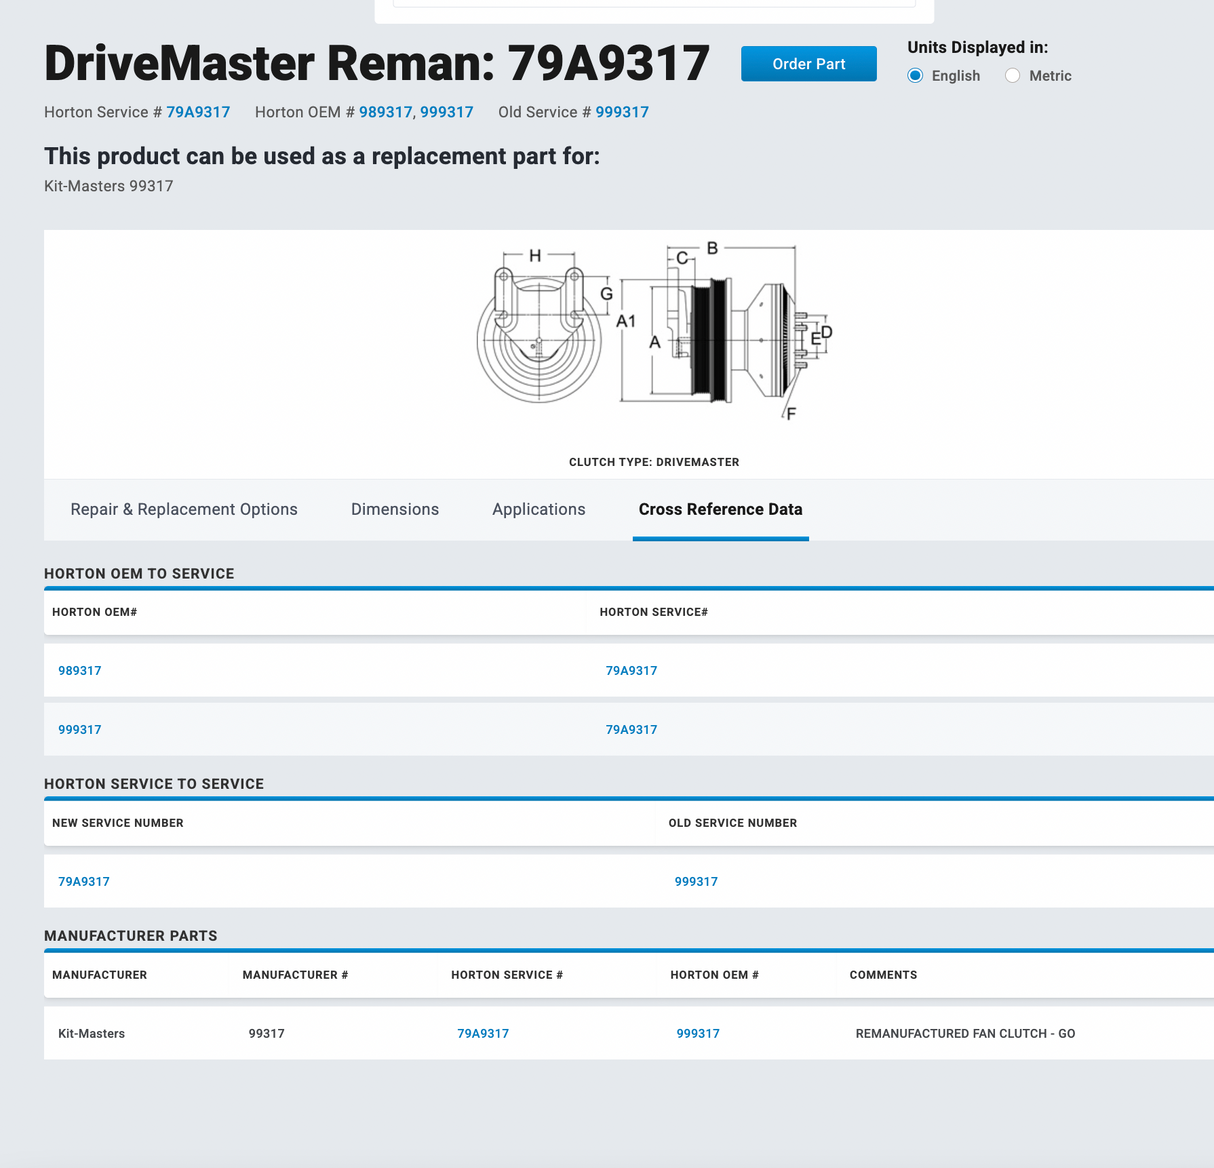The width and height of the screenshot is (1214, 1168).
Task: Switch to the Dimensions tab
Action: (395, 509)
